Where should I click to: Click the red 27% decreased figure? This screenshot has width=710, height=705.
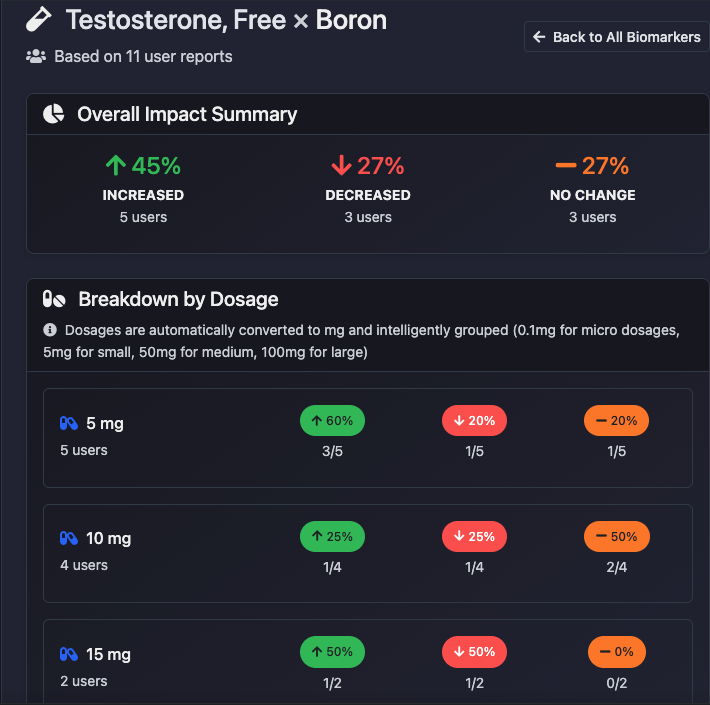[x=368, y=166]
